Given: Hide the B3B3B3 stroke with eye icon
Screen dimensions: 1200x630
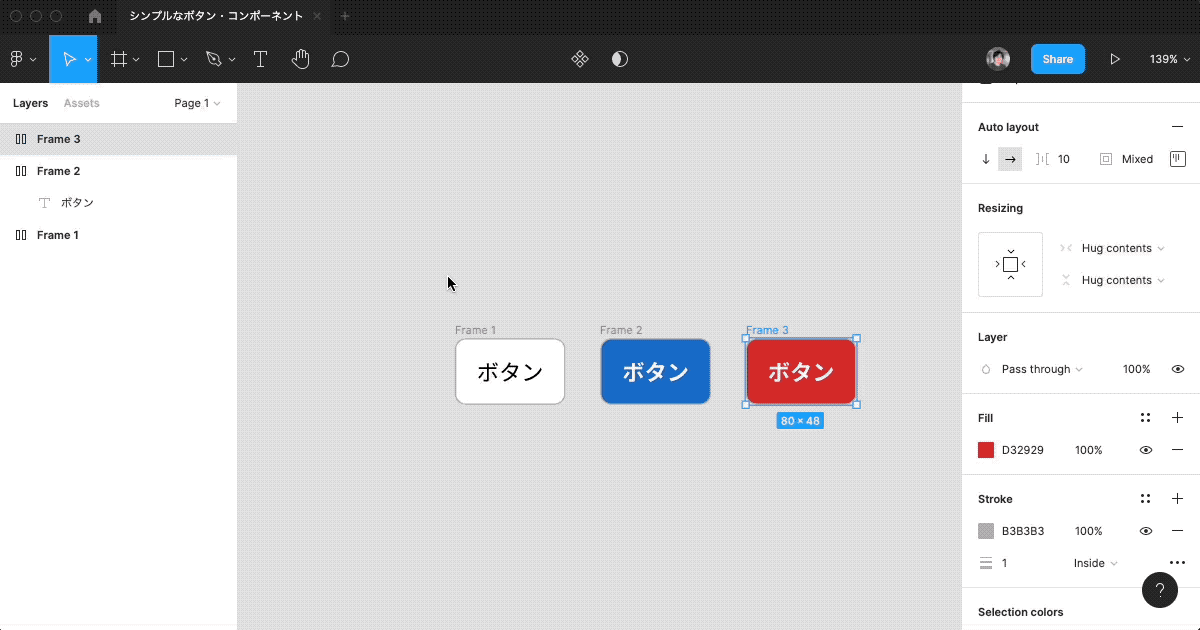Looking at the screenshot, I should (1146, 531).
